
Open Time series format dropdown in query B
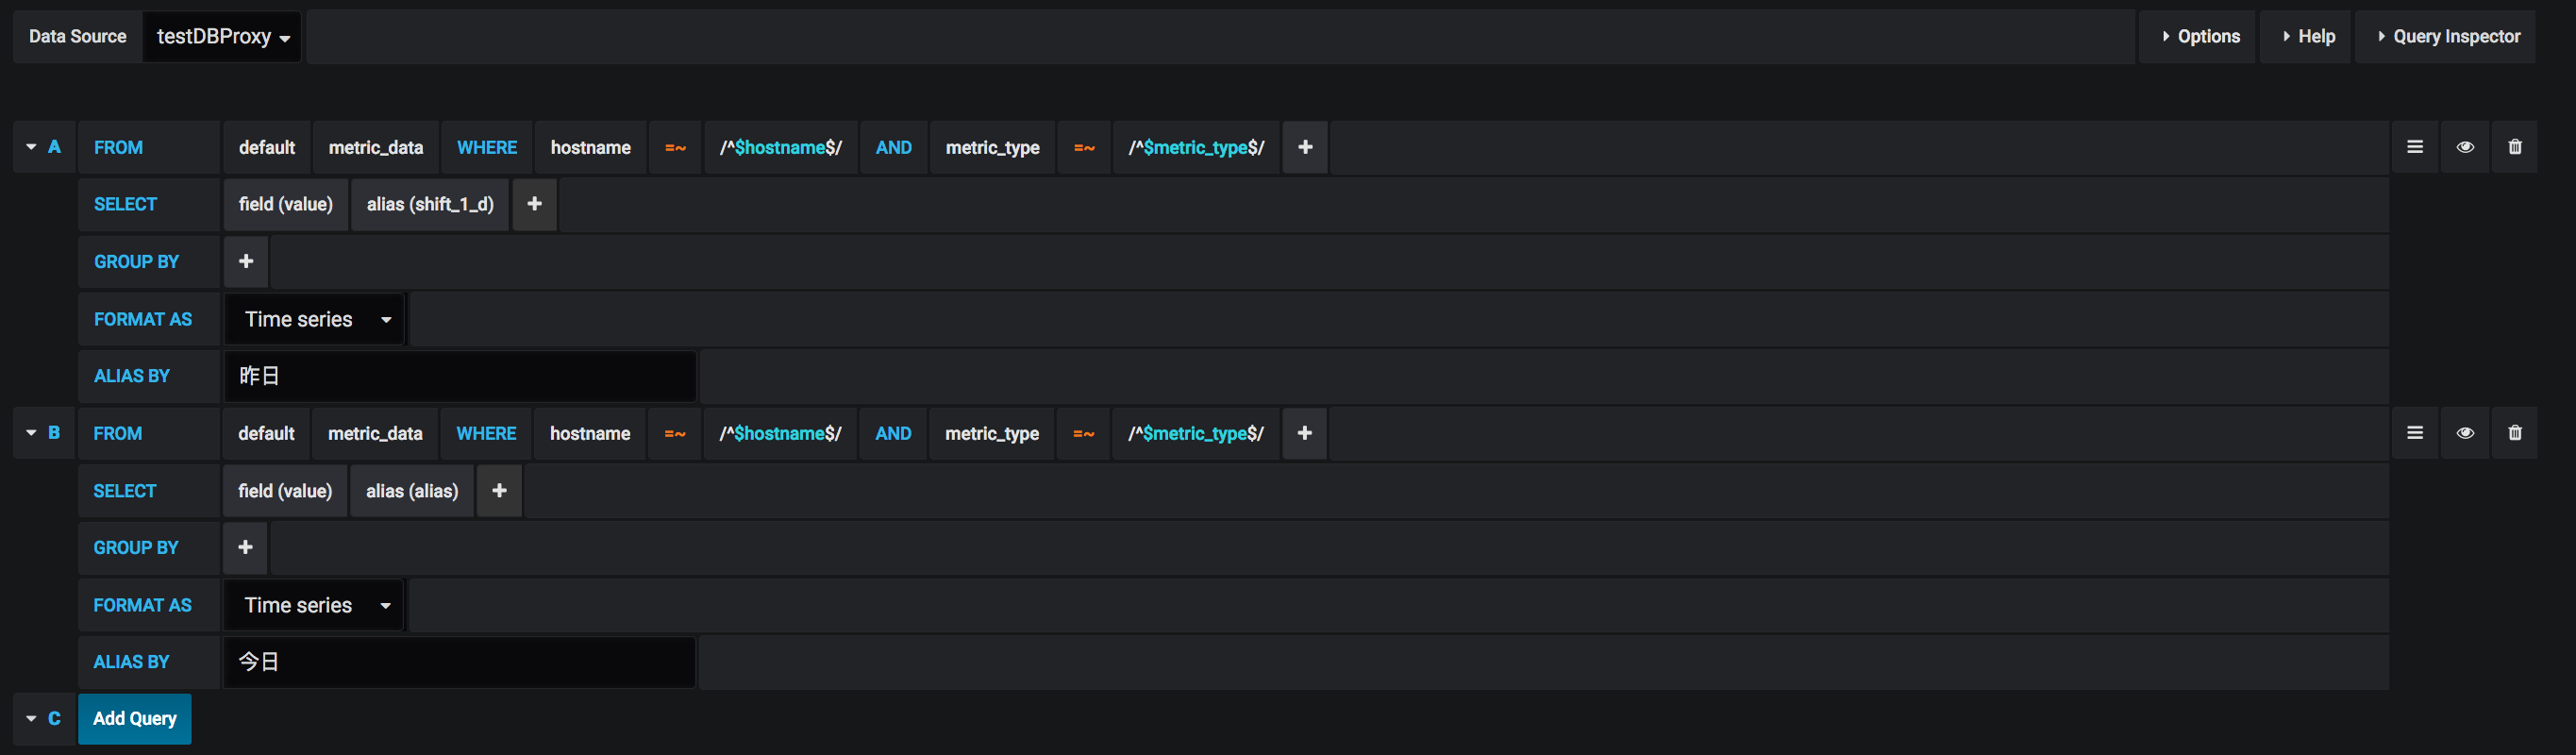(313, 605)
